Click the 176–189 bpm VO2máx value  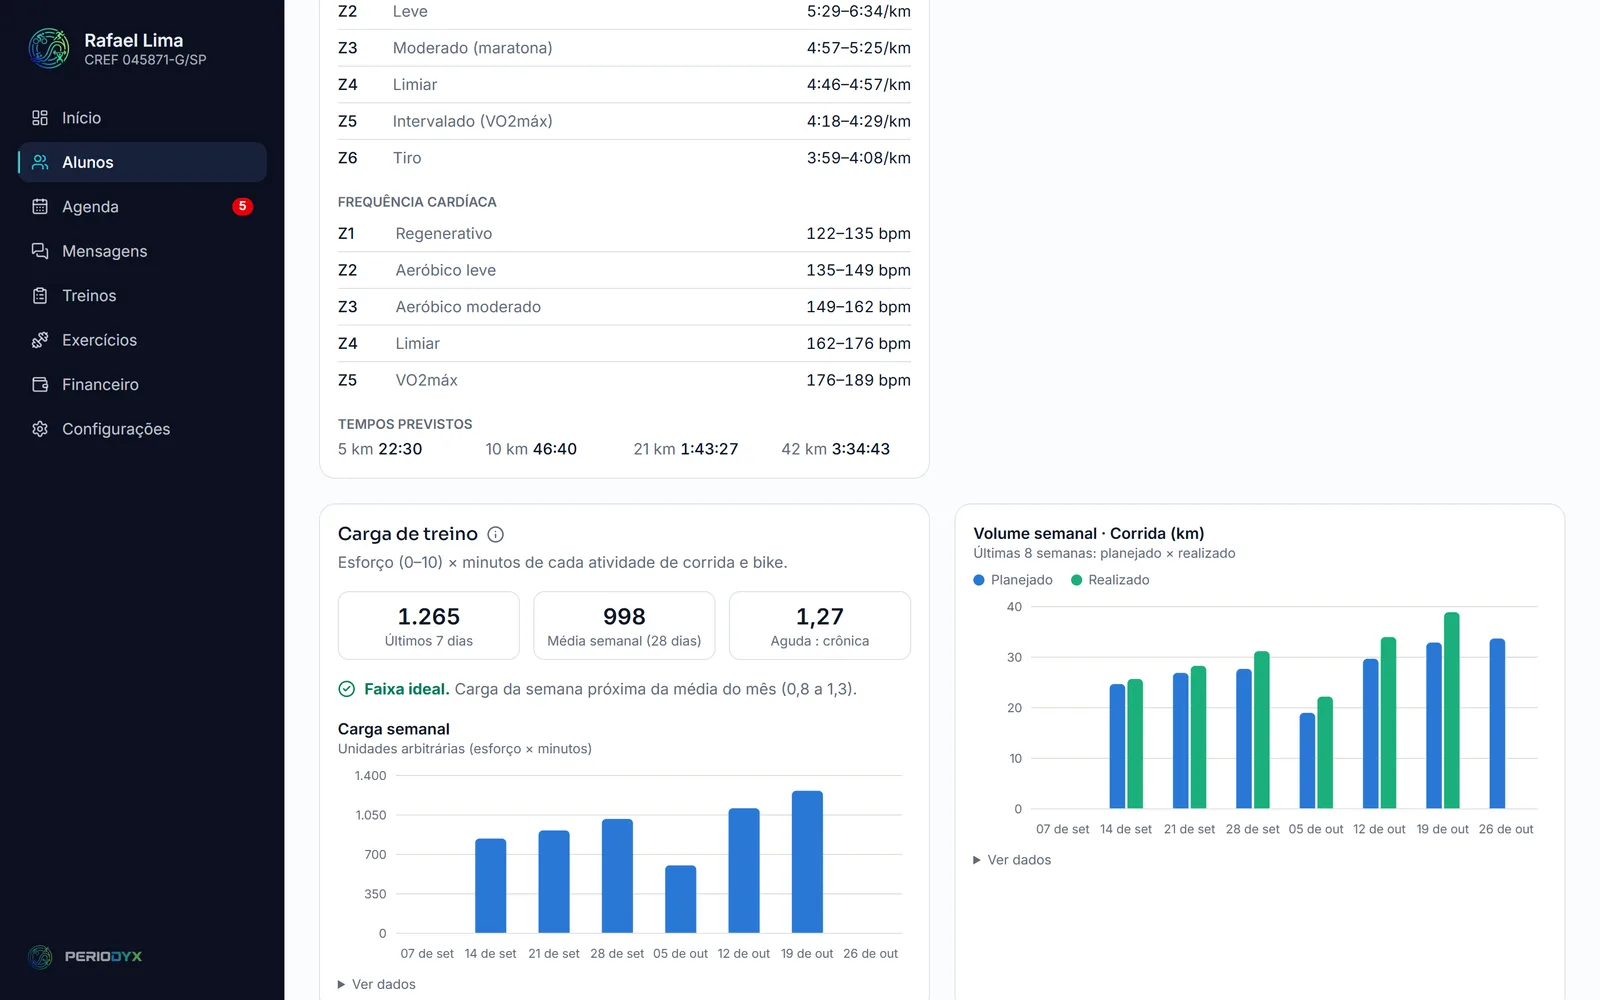click(x=859, y=380)
